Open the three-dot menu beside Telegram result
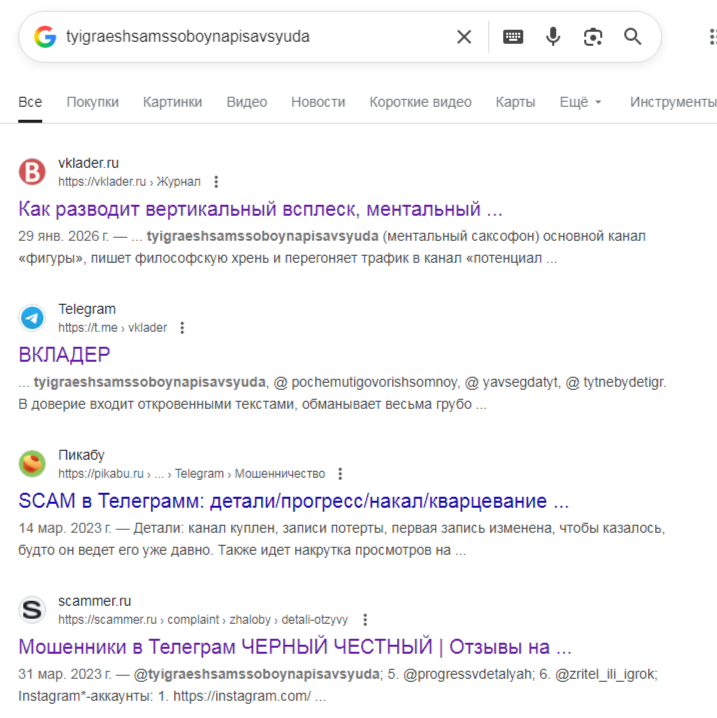 [182, 328]
